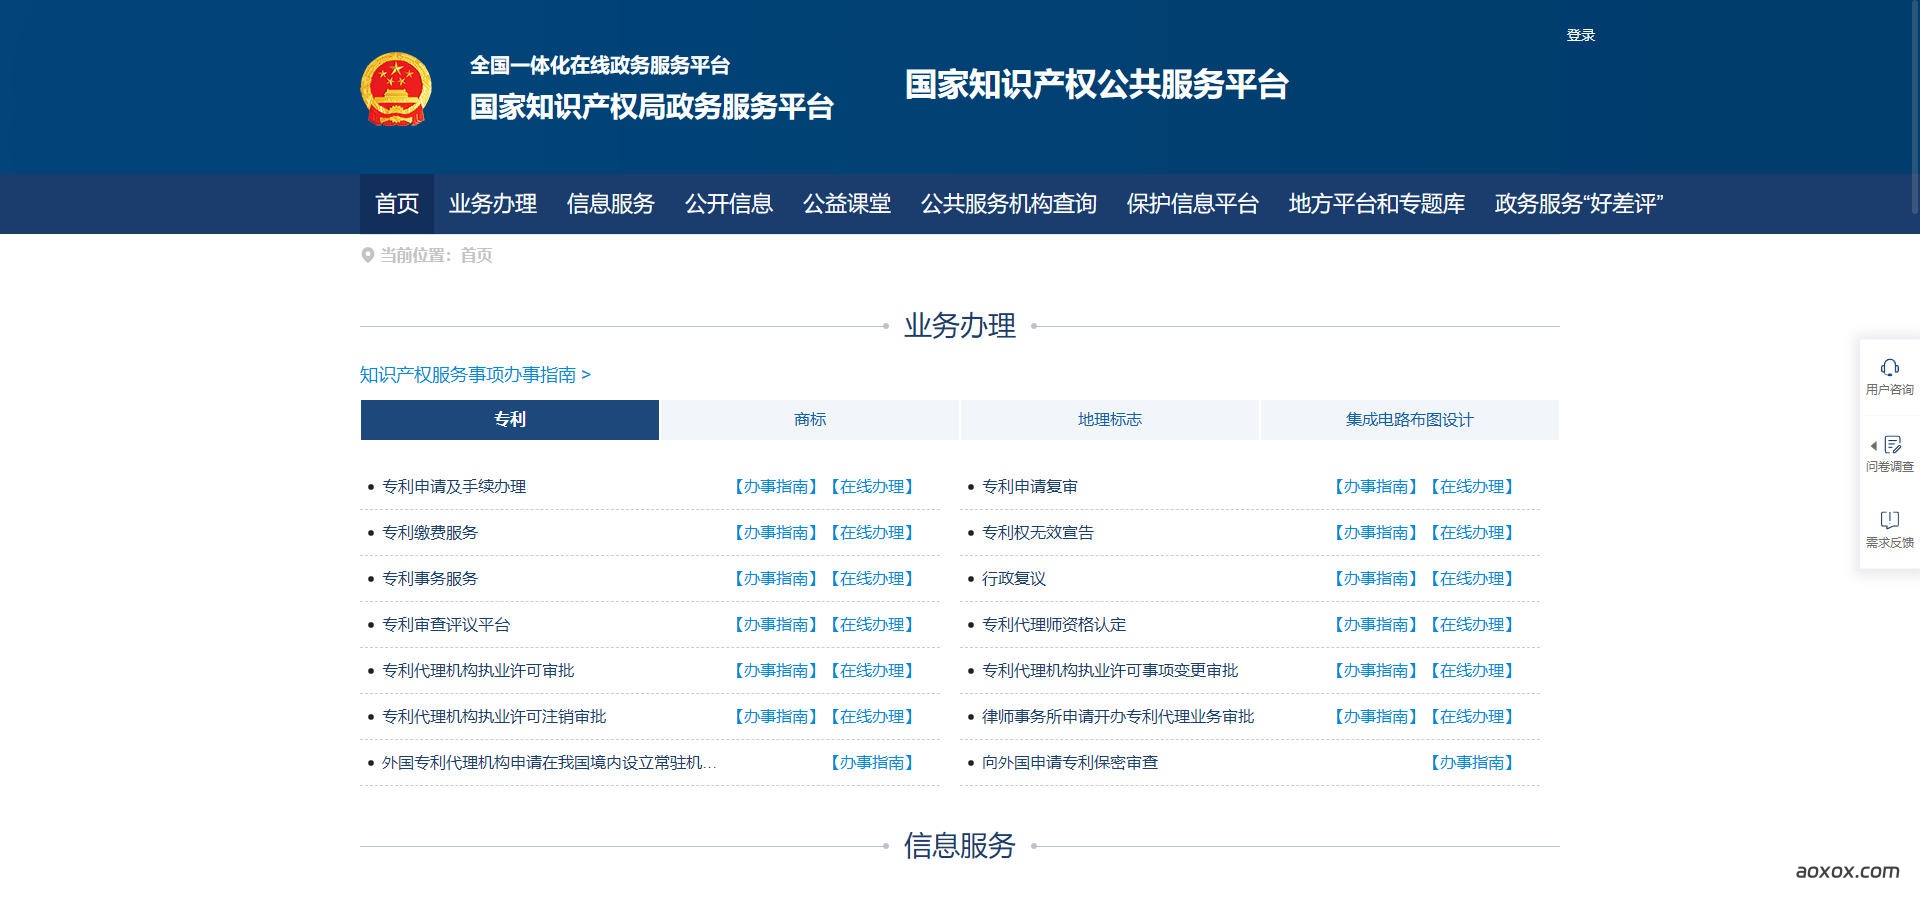
Task: Open 政务服务"好差评" in the navigation
Action: point(1576,204)
